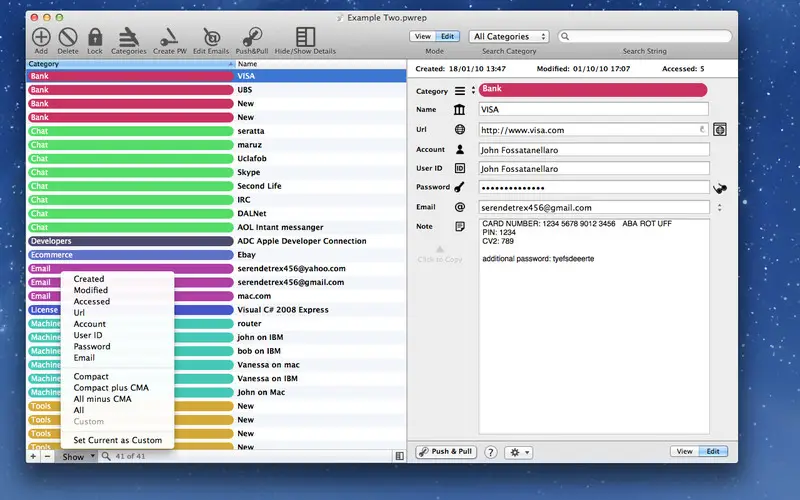Open the Edit Emails toolbar icon
Viewport: 800px width, 500px height.
211,37
